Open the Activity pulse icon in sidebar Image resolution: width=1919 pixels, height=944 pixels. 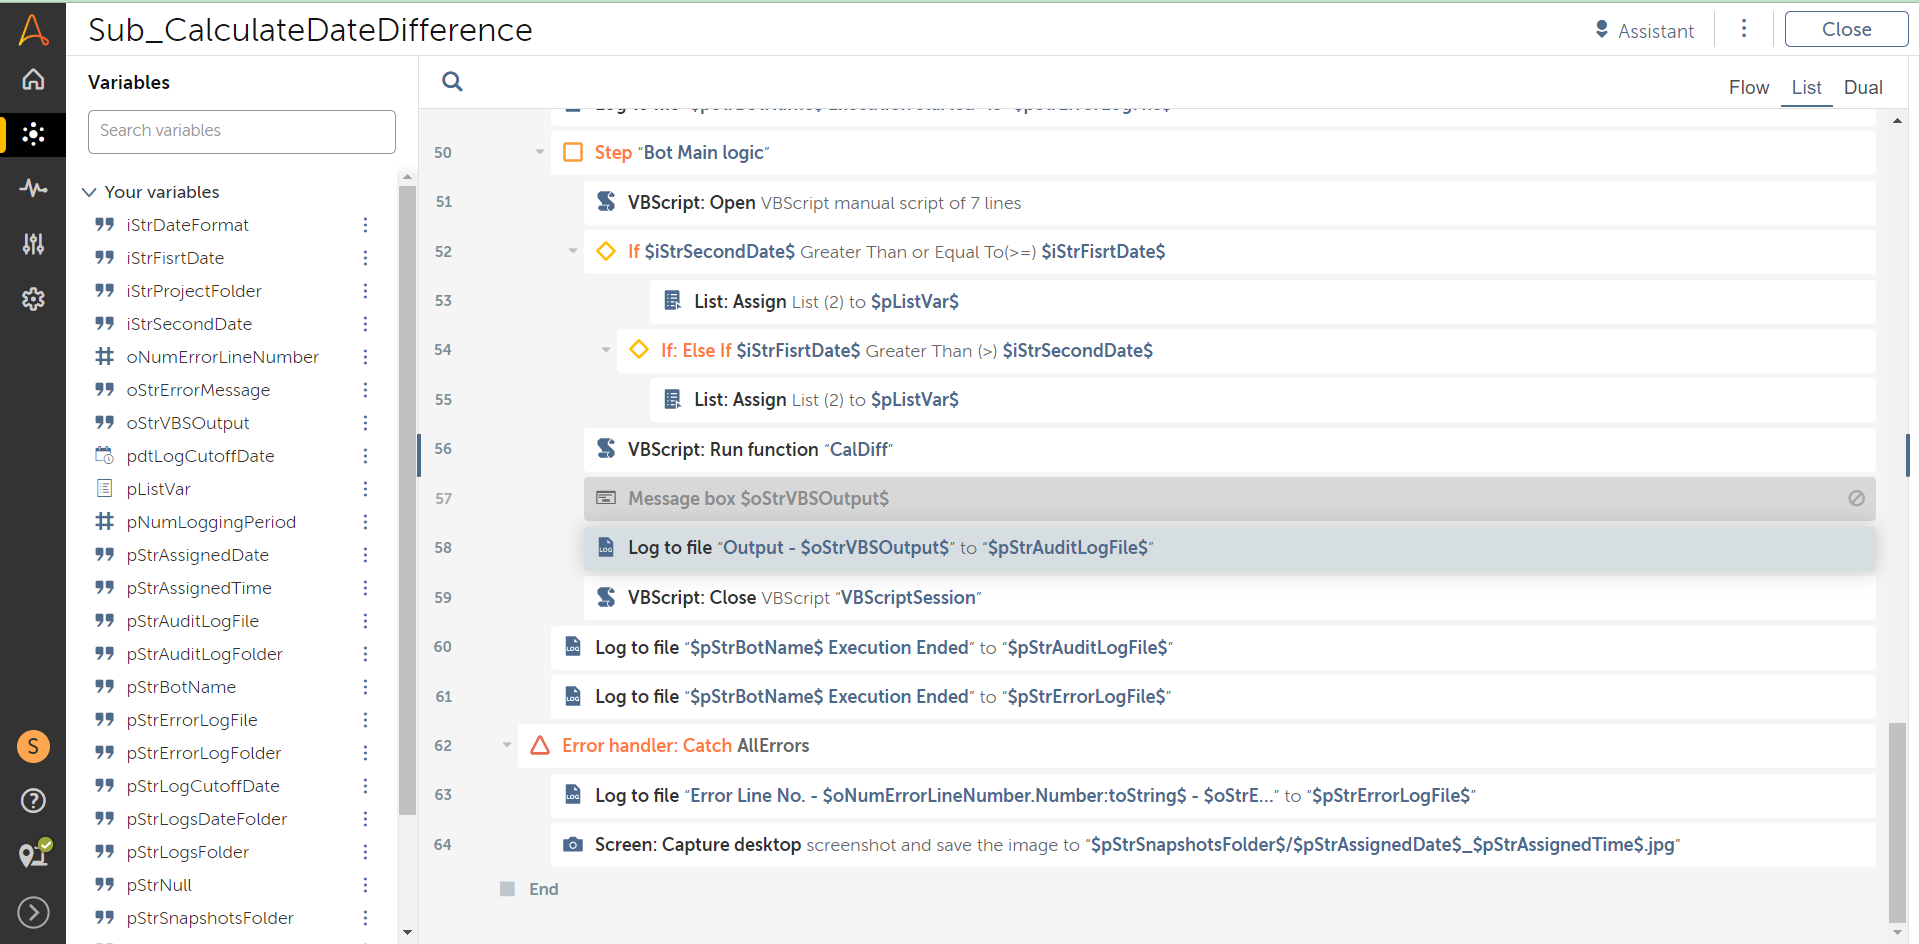[33, 188]
